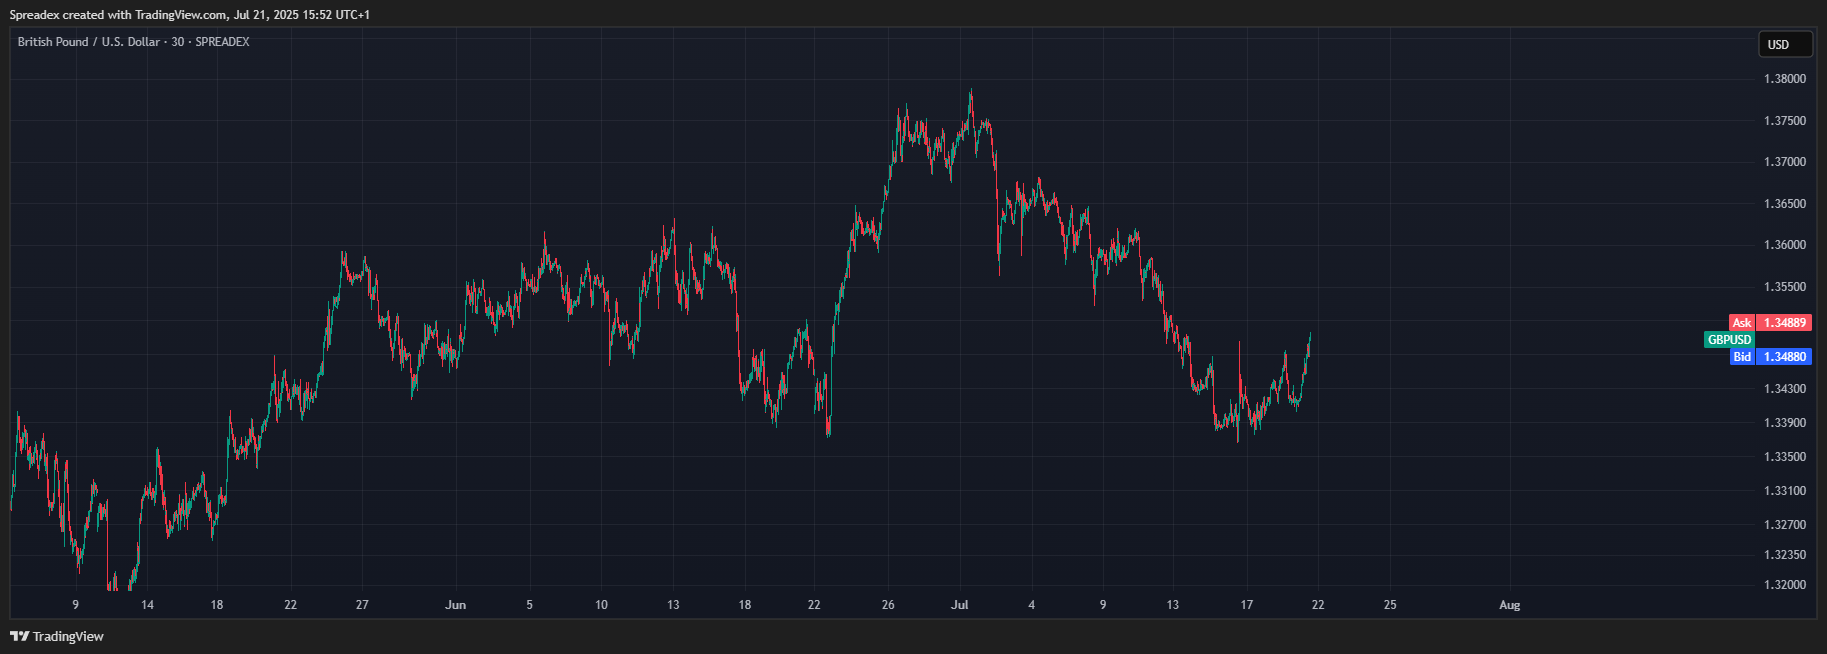This screenshot has height=654, width=1827.
Task: Click the 1.32700 price axis label
Action: pyautogui.click(x=1785, y=525)
